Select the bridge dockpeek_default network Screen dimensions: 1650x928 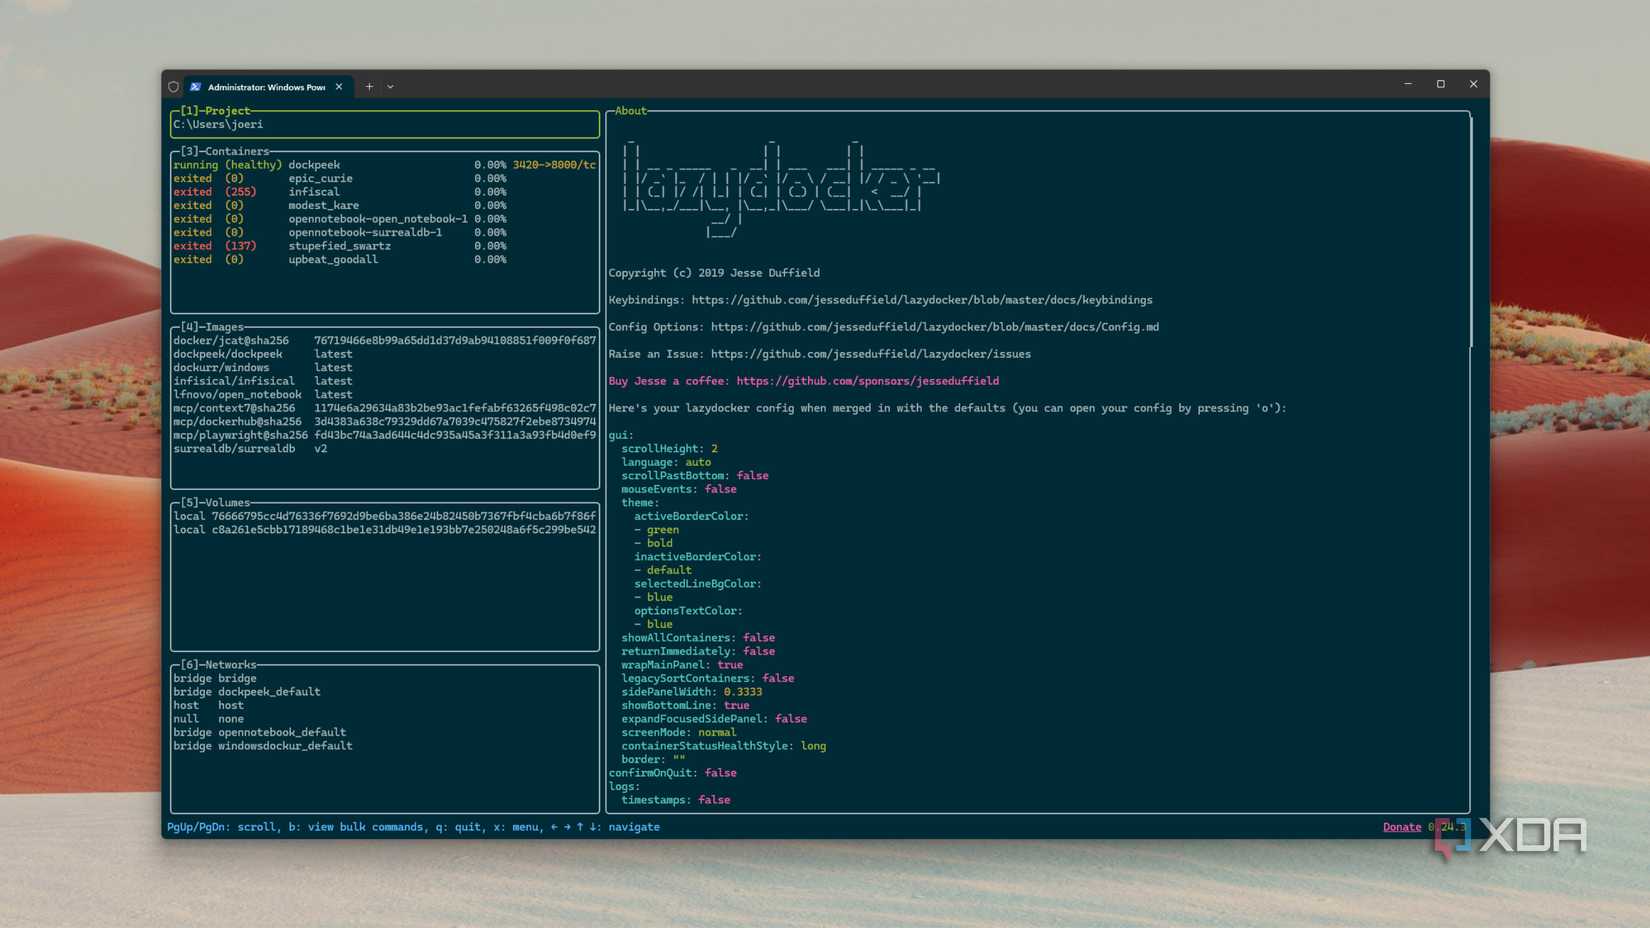tap(268, 691)
